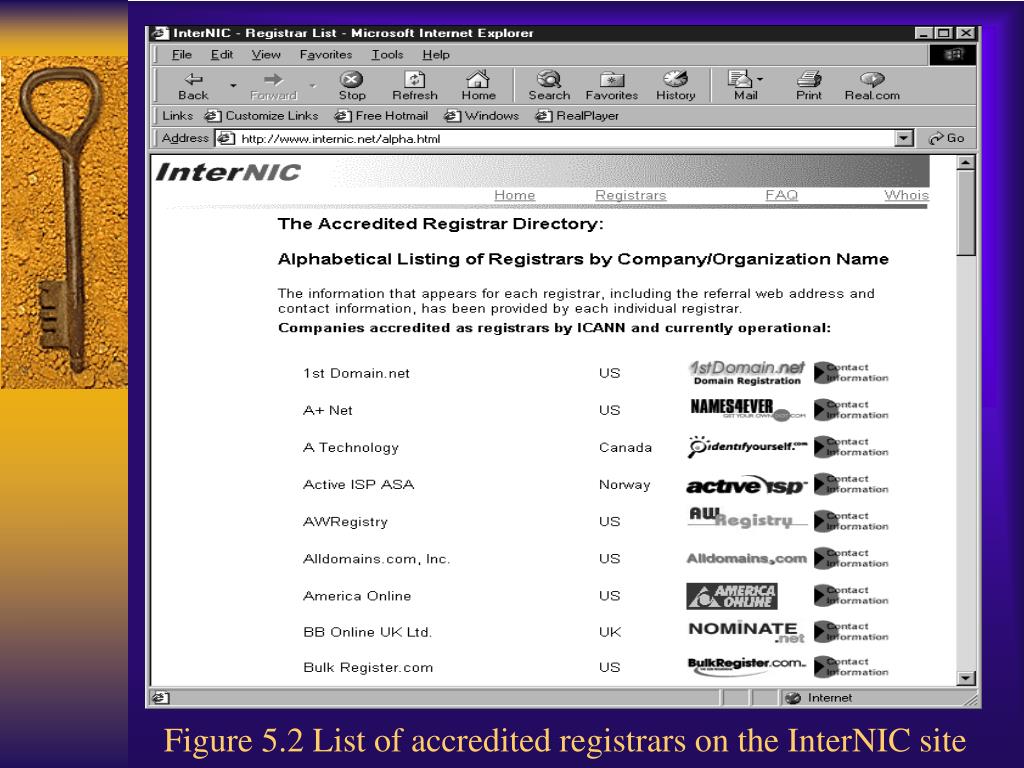Open Contact Information for A Technology
The height and width of the screenshot is (768, 1024).
click(x=851, y=447)
